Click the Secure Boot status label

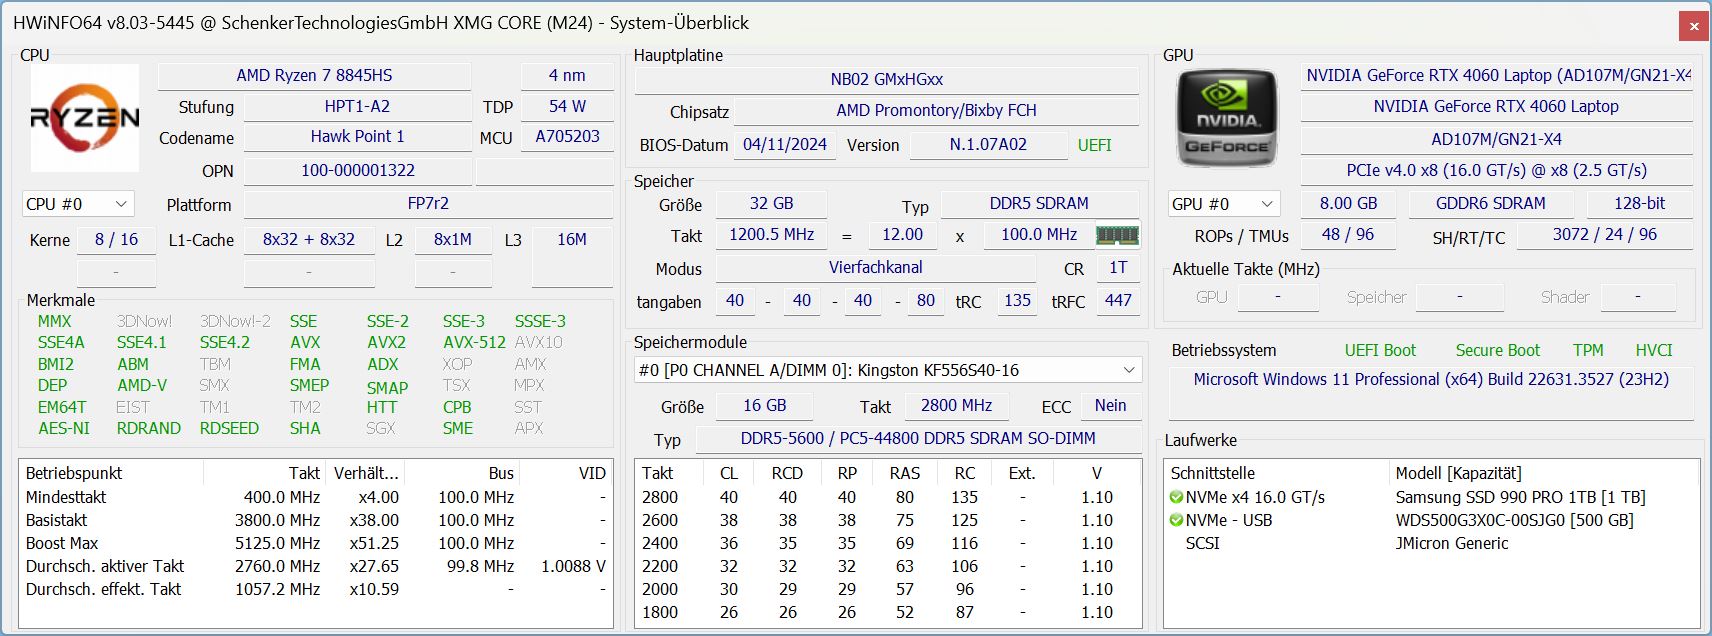pos(1497,350)
